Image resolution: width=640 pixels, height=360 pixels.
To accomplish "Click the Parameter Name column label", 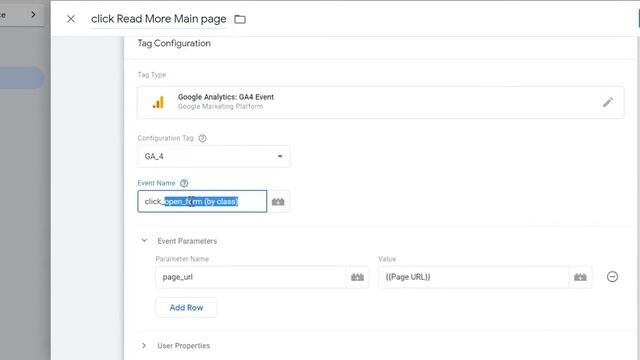I will click(182, 259).
